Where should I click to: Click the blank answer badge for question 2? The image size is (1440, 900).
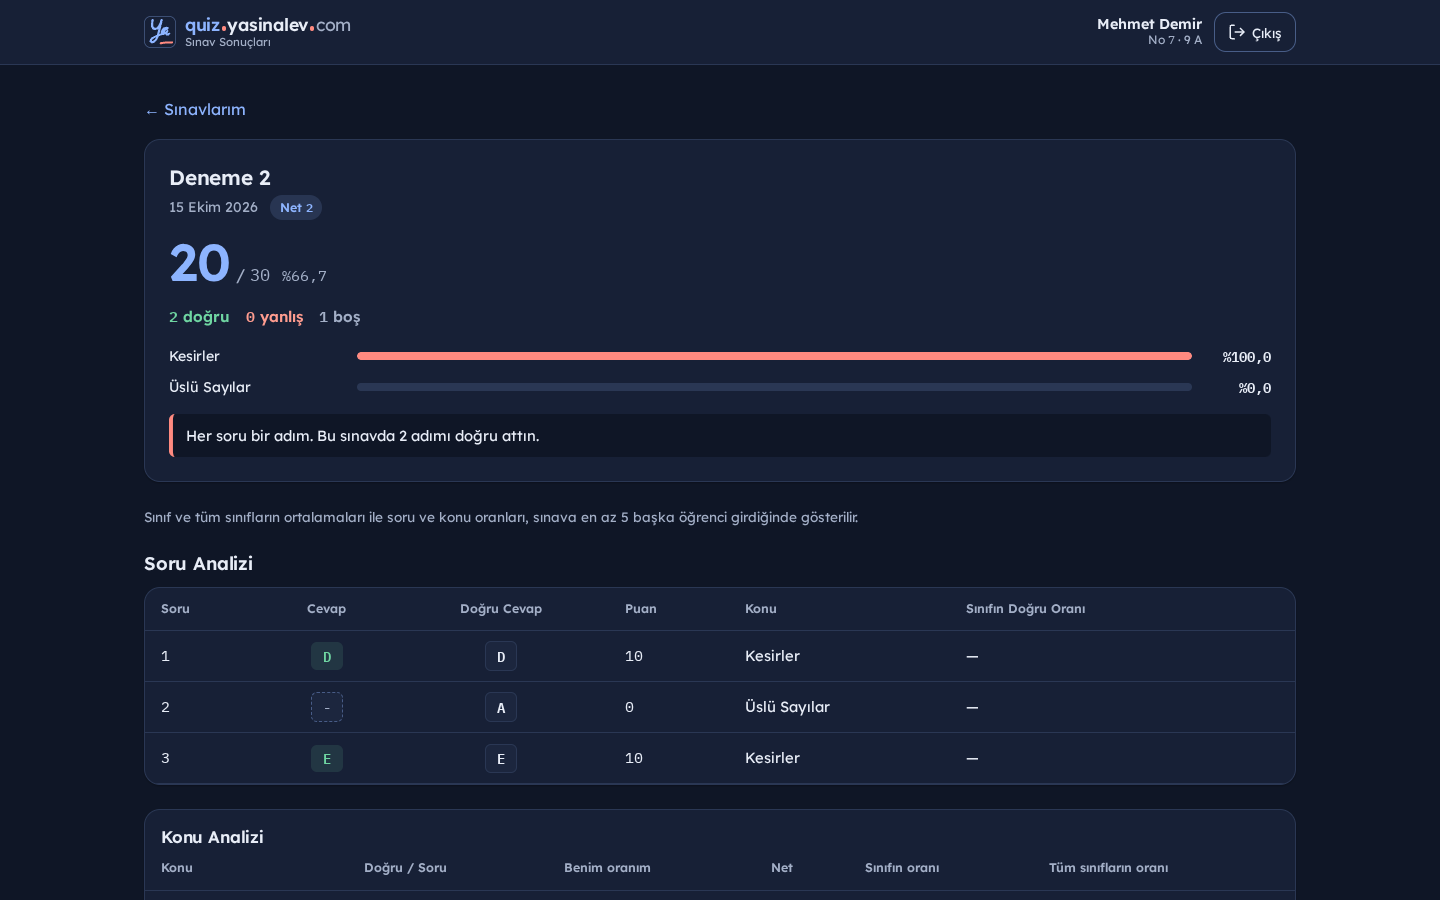tap(327, 707)
